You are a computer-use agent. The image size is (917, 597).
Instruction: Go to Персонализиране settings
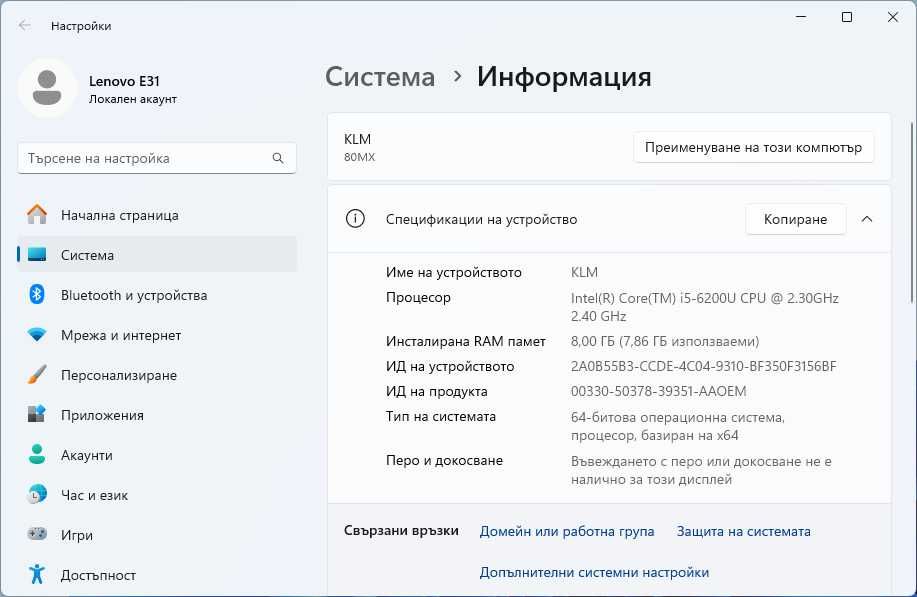(157, 375)
